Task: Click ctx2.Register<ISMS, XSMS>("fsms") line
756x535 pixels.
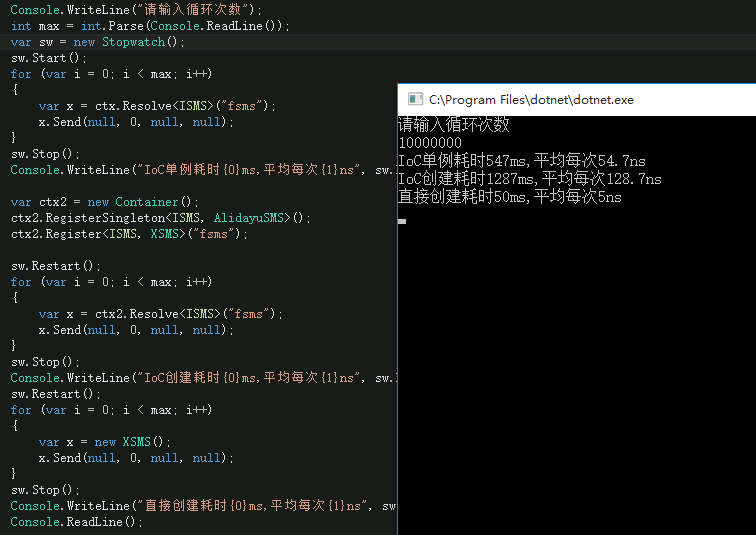Action: point(129,234)
